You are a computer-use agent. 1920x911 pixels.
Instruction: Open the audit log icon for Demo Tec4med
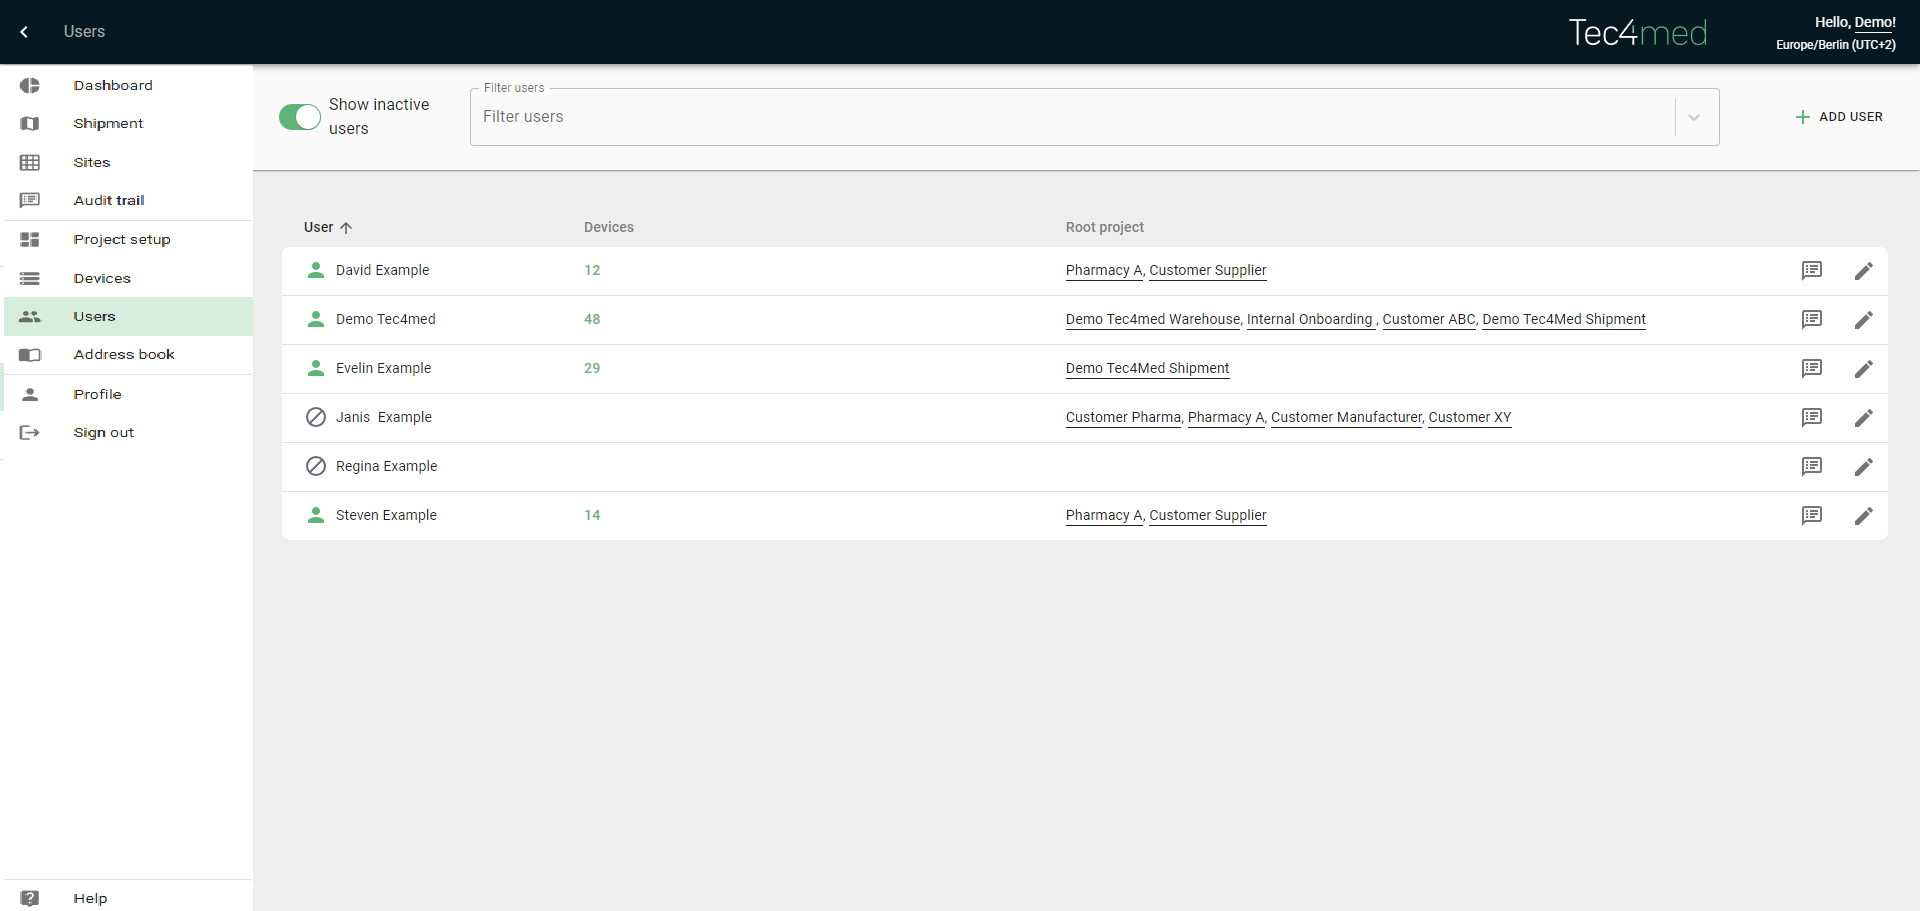click(x=1811, y=320)
